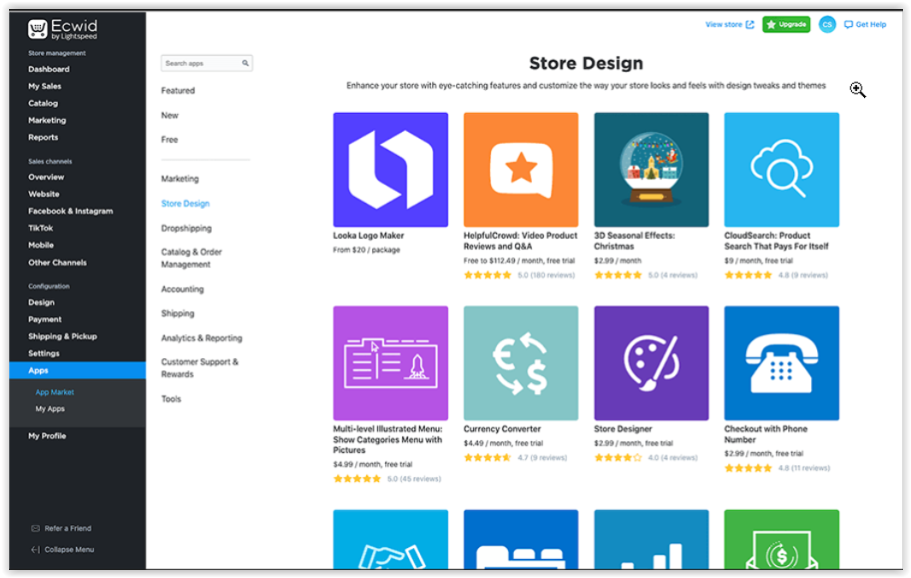Select the Dropshipping category

(186, 228)
